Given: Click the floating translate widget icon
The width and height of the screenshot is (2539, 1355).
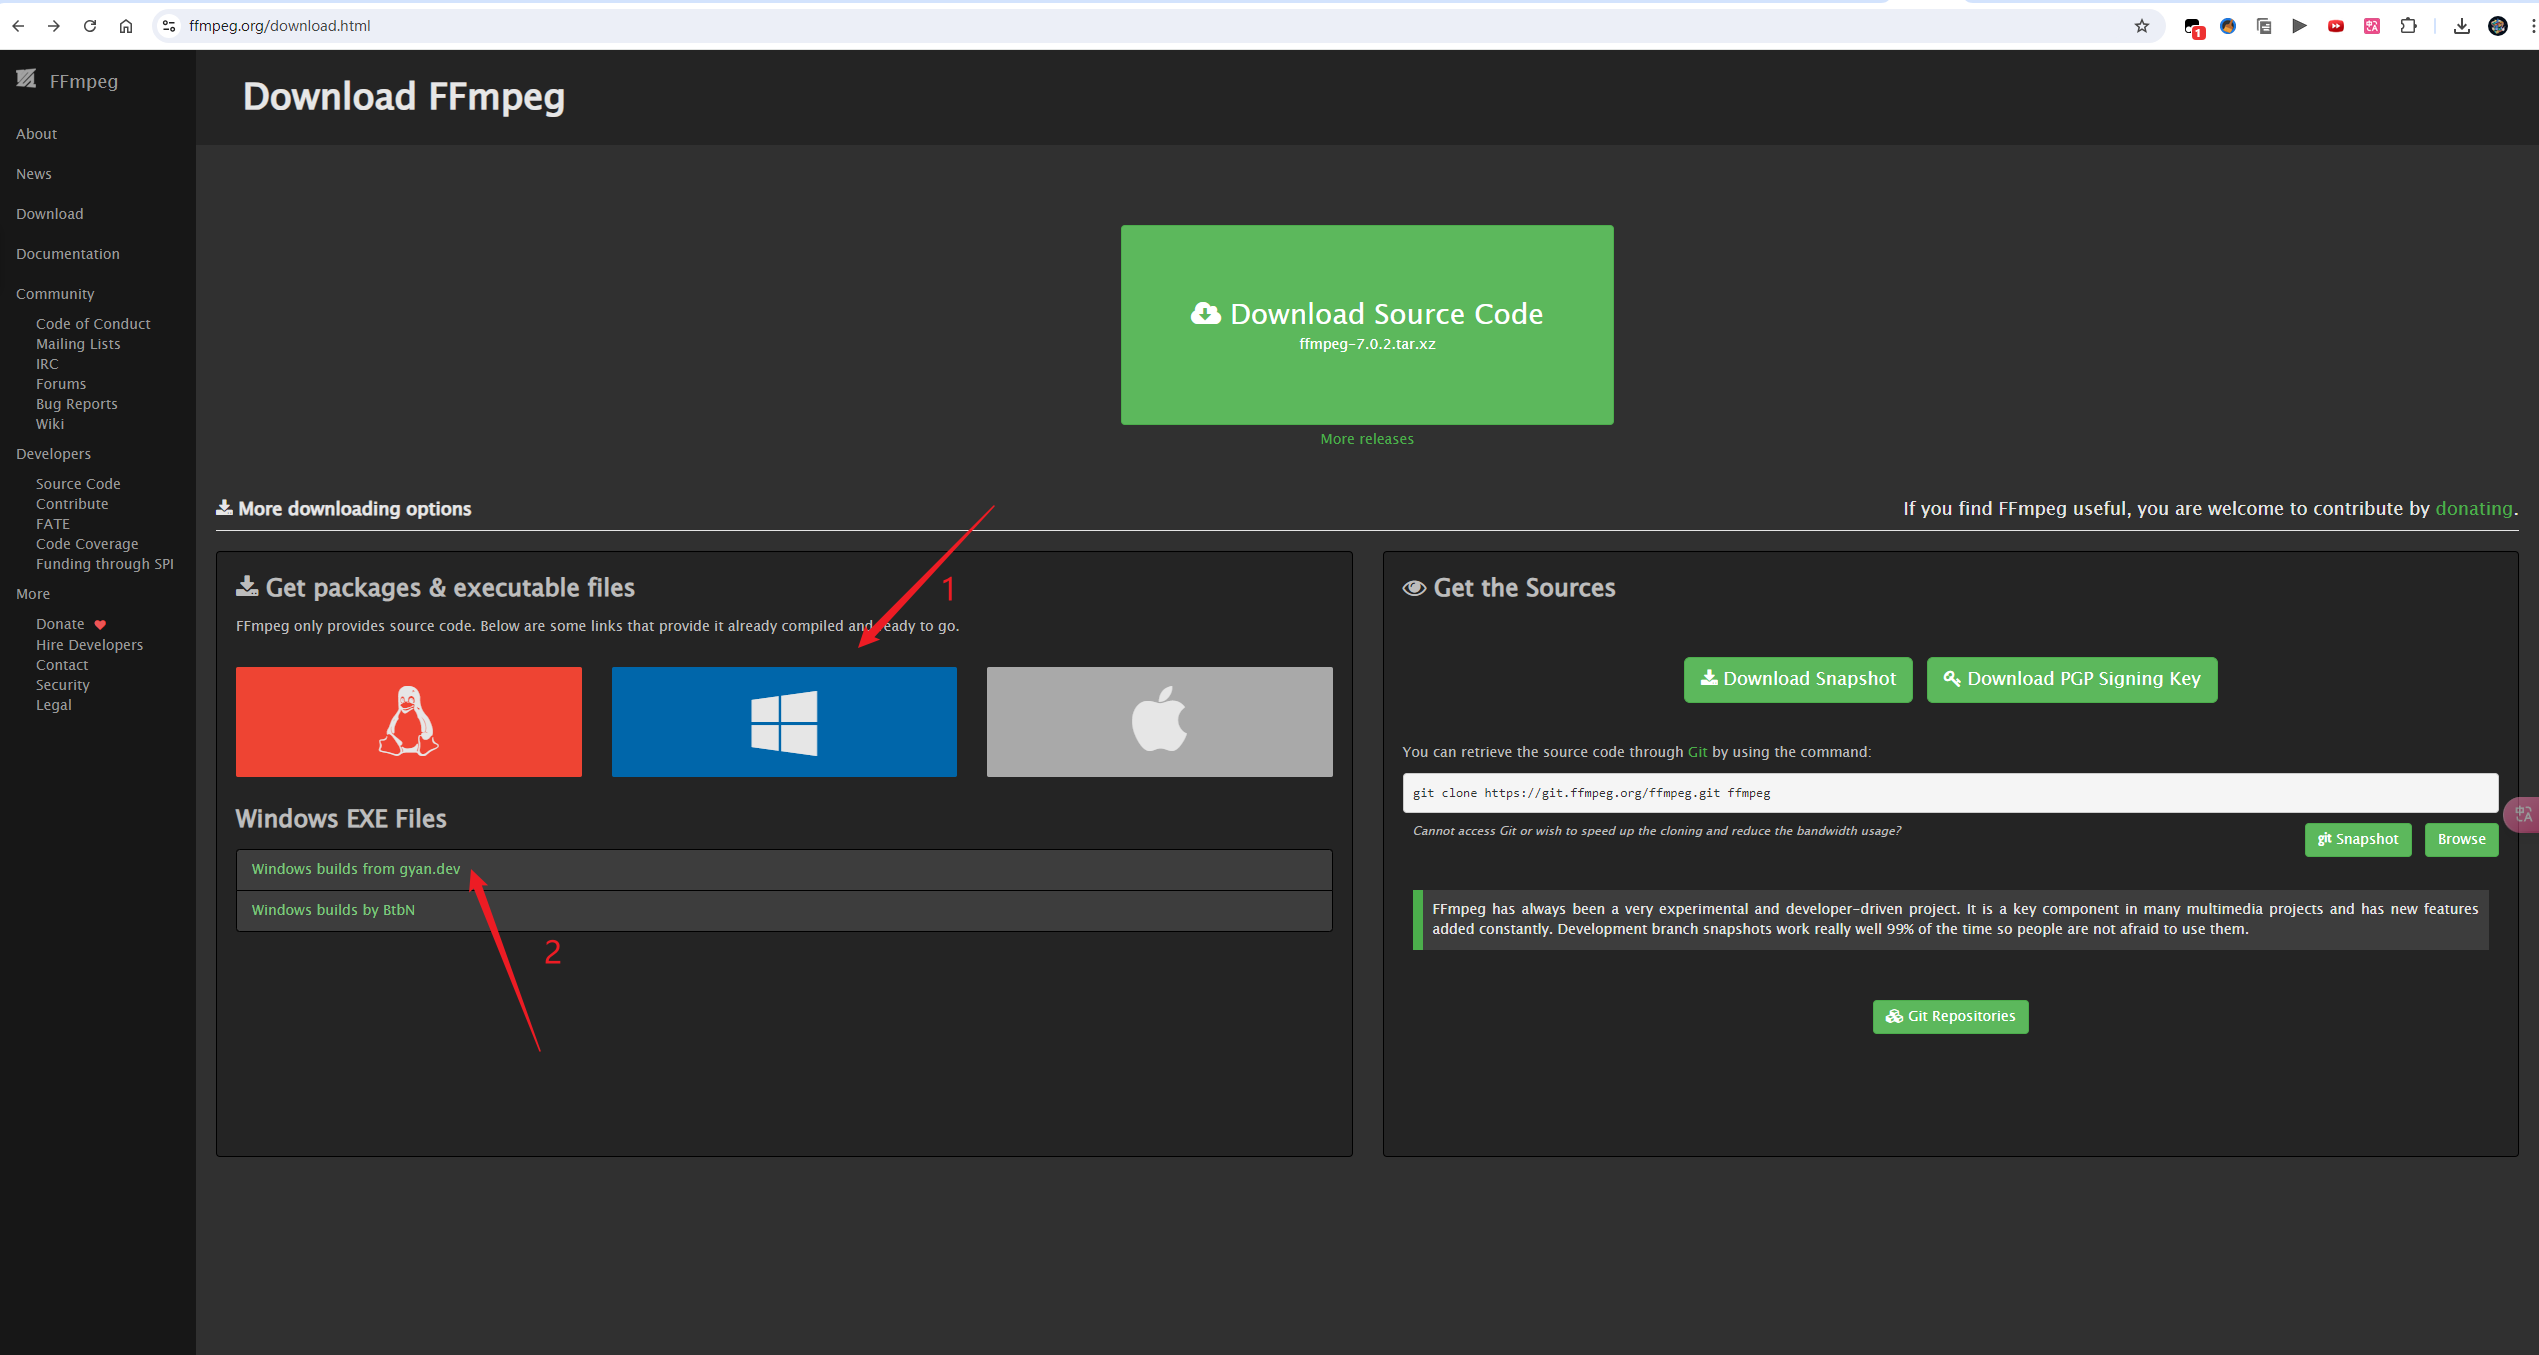Looking at the screenshot, I should [x=2523, y=813].
